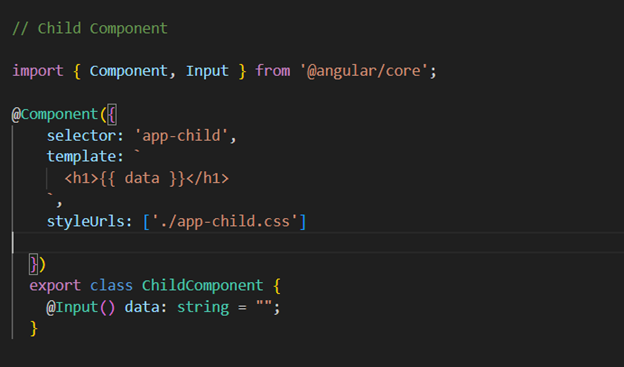Click the 'selector' property name
The image size is (624, 367).
(81, 136)
